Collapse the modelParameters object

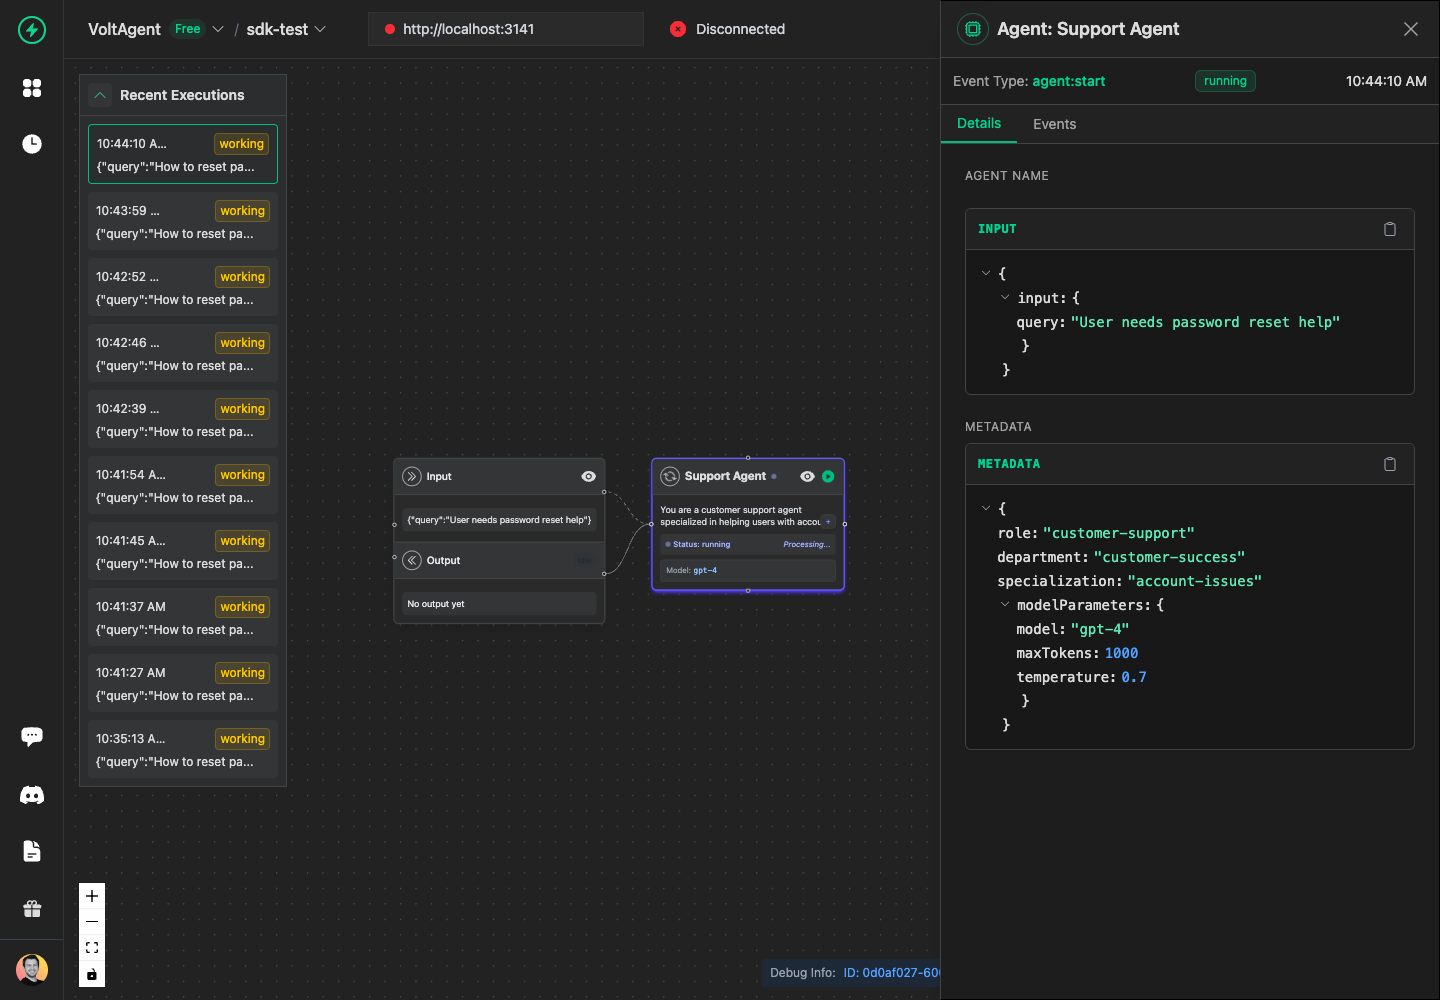[x=1005, y=604]
